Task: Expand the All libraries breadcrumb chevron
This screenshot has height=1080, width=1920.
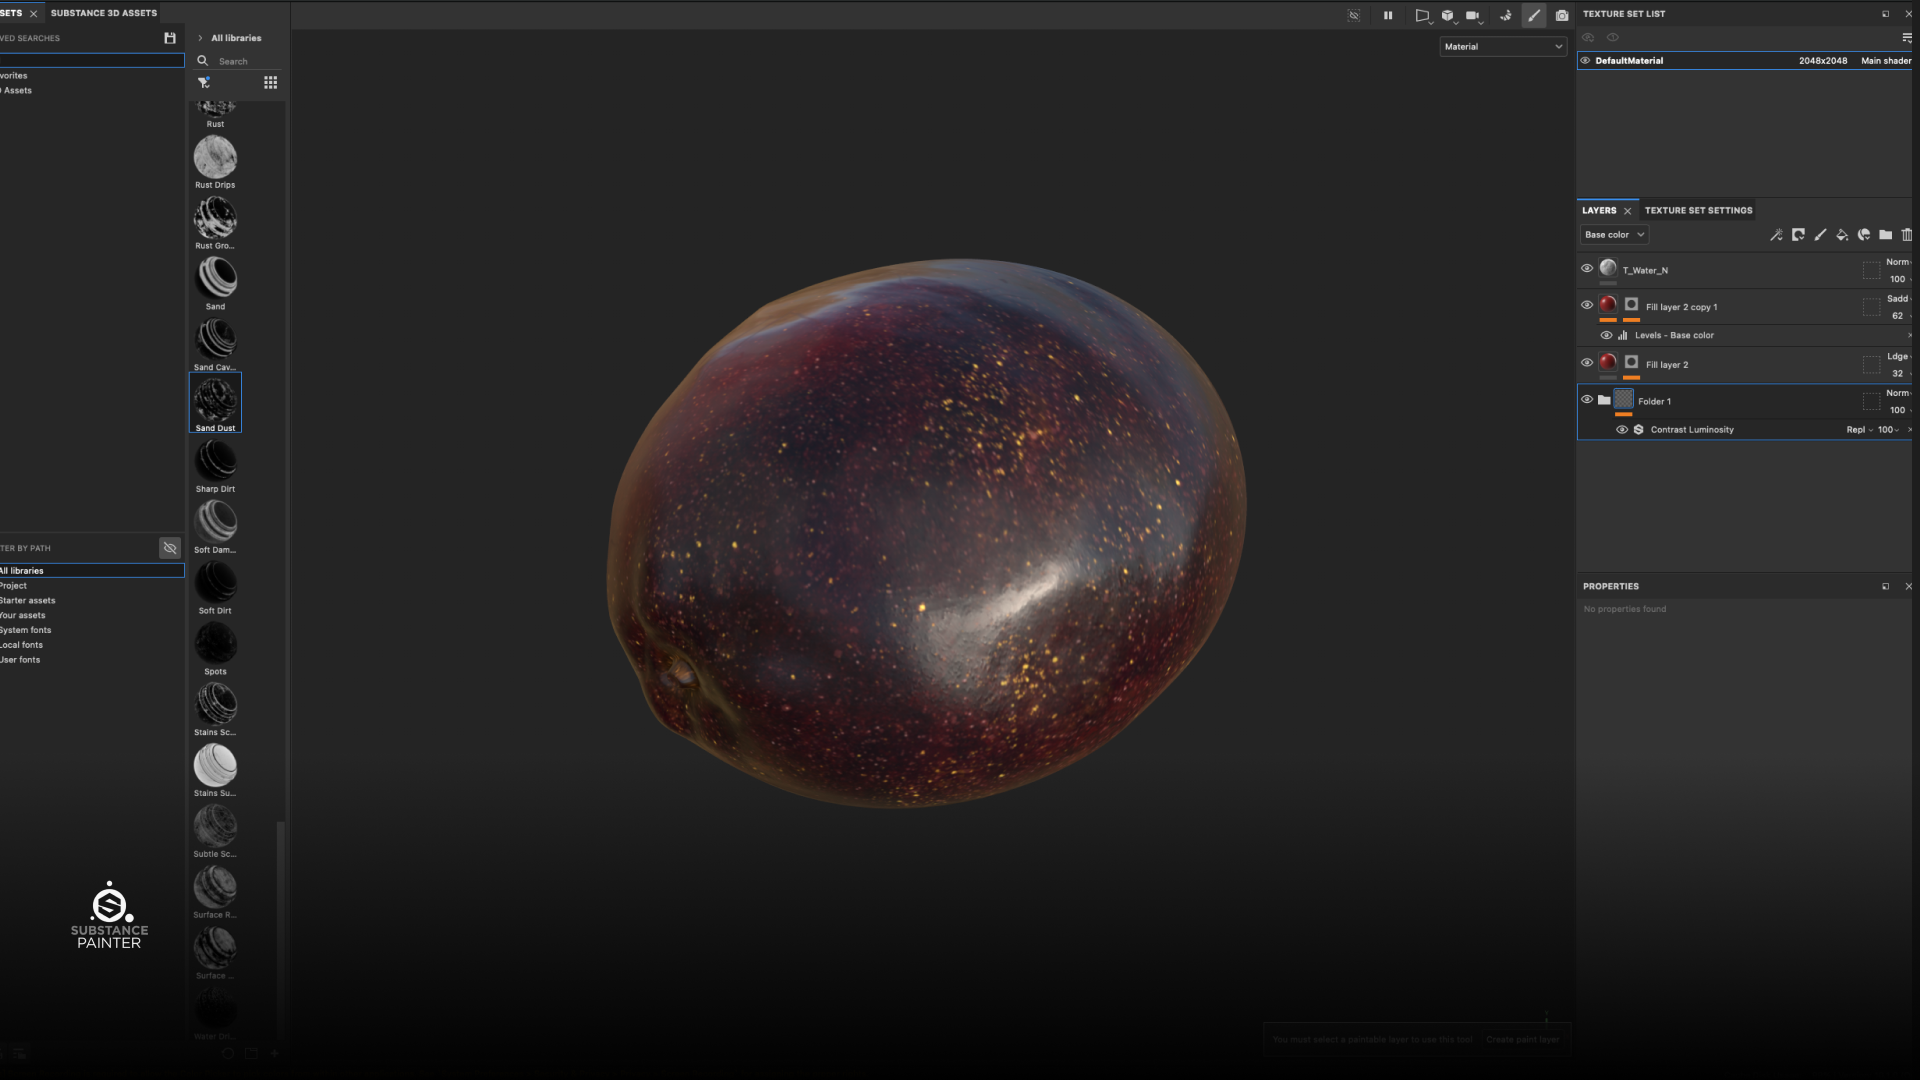Action: [200, 38]
